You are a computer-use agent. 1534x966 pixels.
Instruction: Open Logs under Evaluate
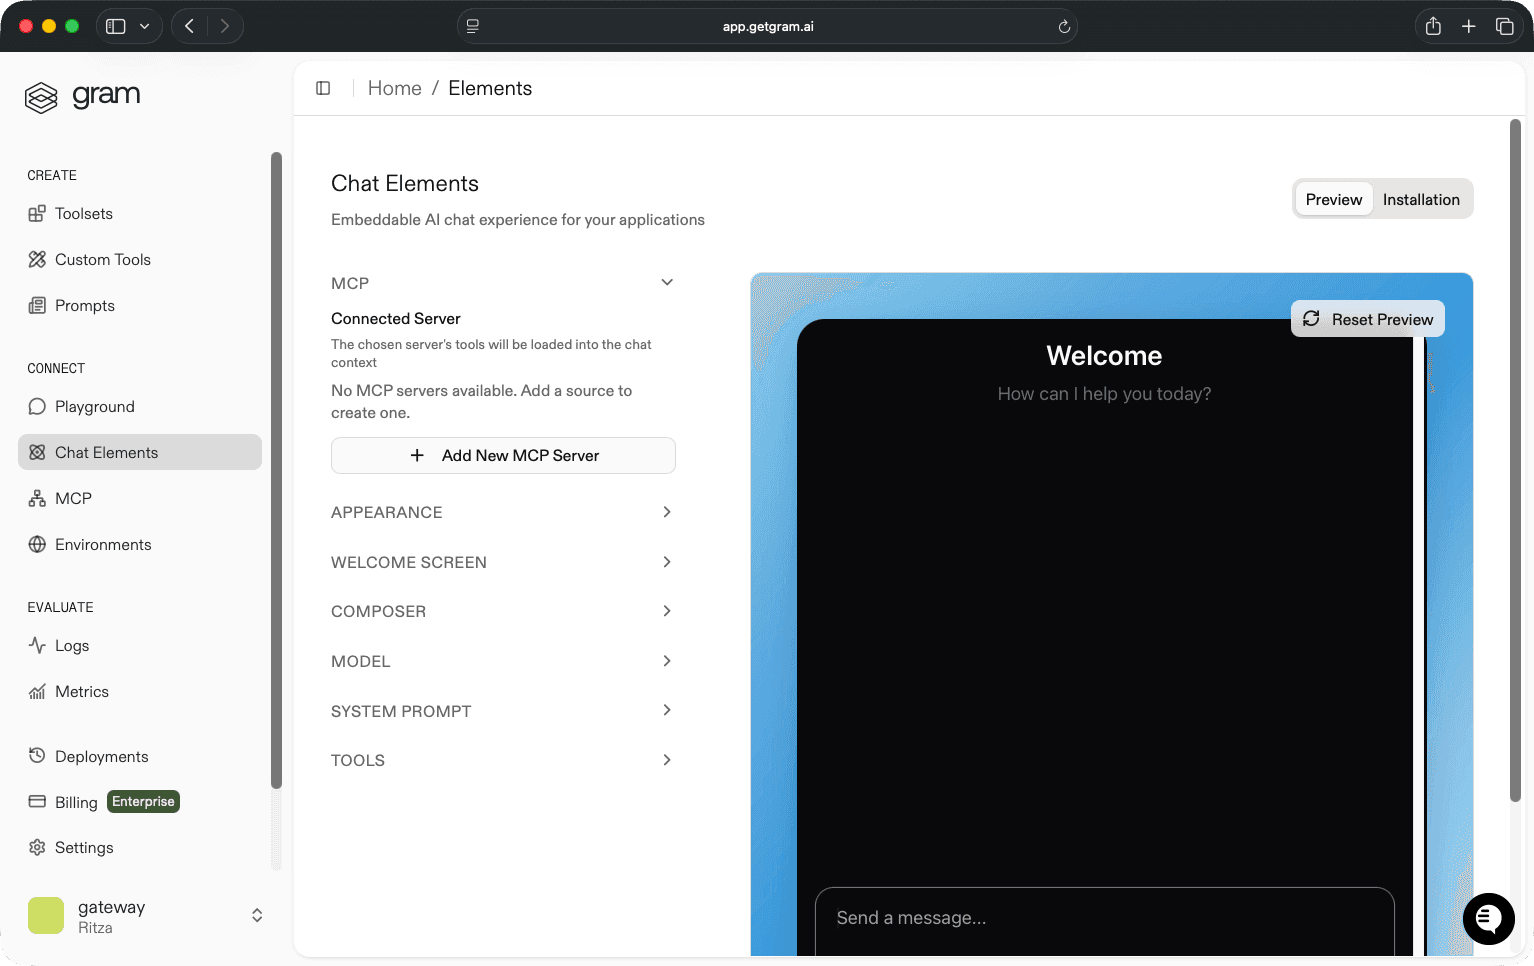pyautogui.click(x=71, y=645)
